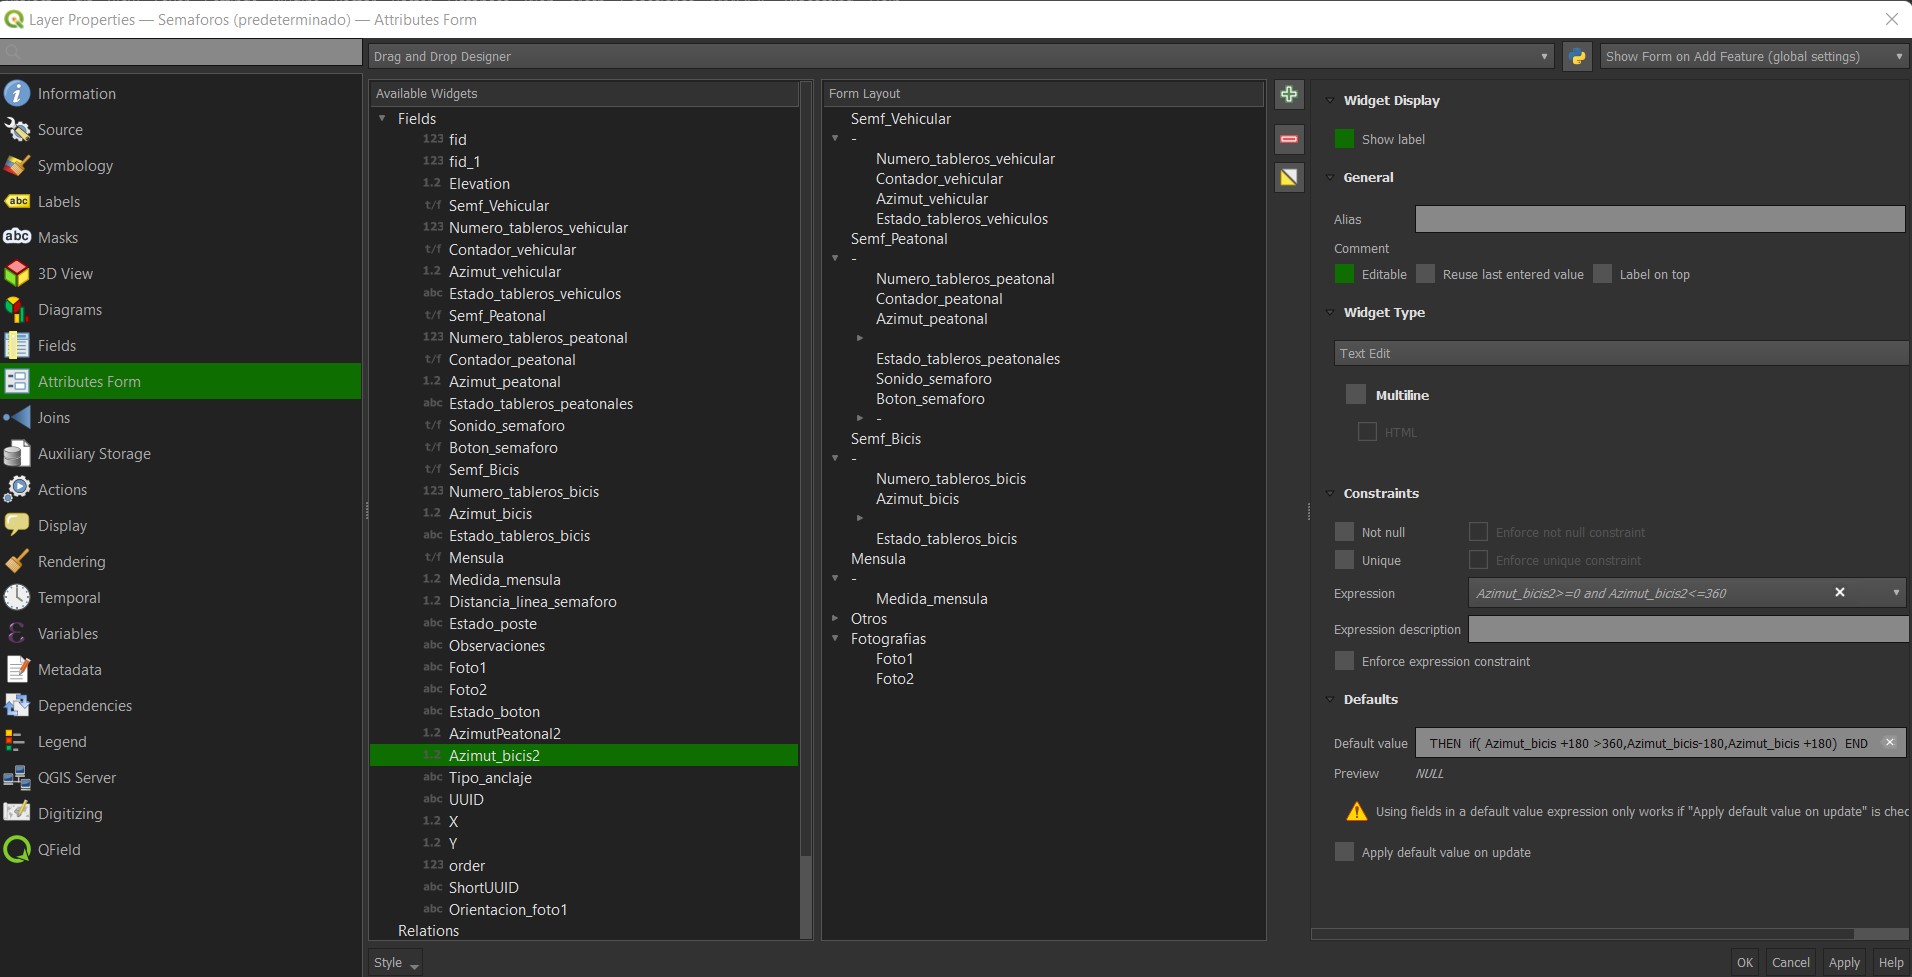The width and height of the screenshot is (1912, 977).
Task: Toggle the Show label checkbox
Action: click(1344, 139)
